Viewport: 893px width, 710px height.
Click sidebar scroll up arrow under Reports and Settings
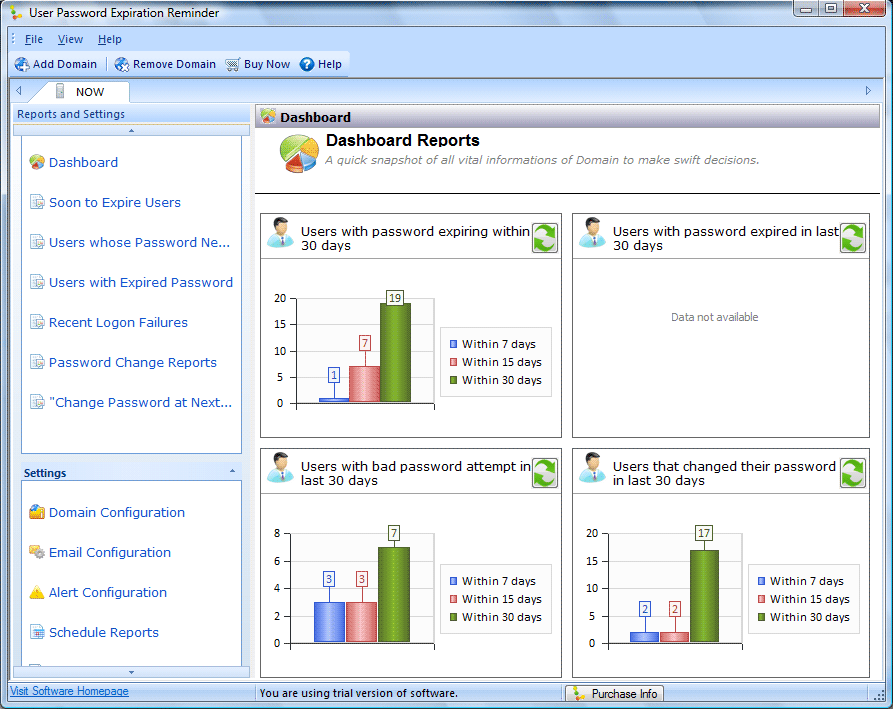pos(132,130)
